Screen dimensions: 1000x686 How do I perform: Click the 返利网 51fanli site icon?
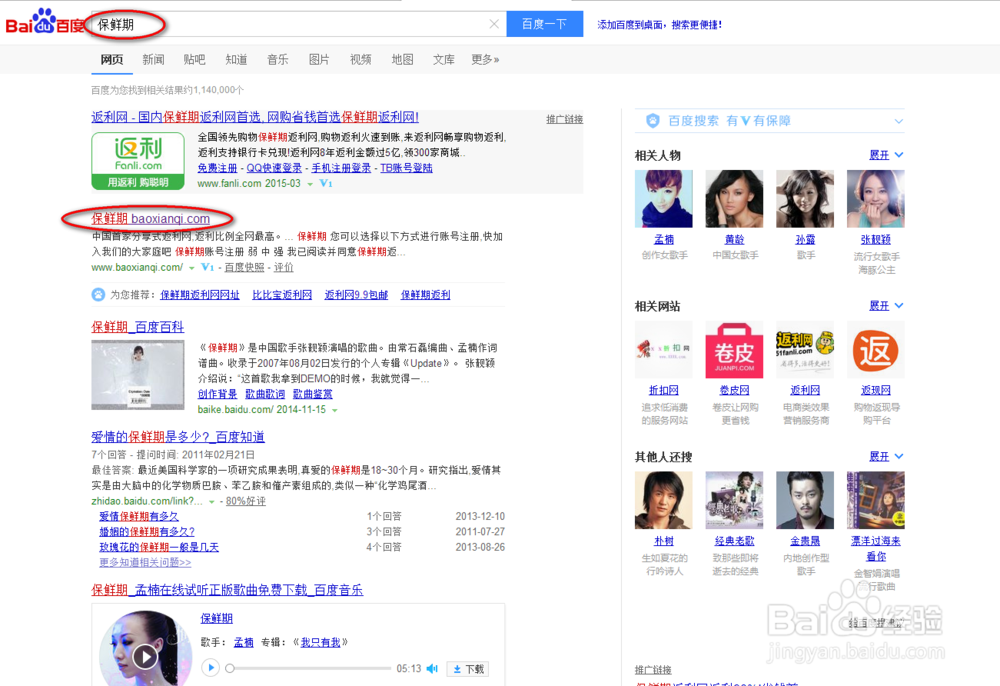(x=805, y=349)
